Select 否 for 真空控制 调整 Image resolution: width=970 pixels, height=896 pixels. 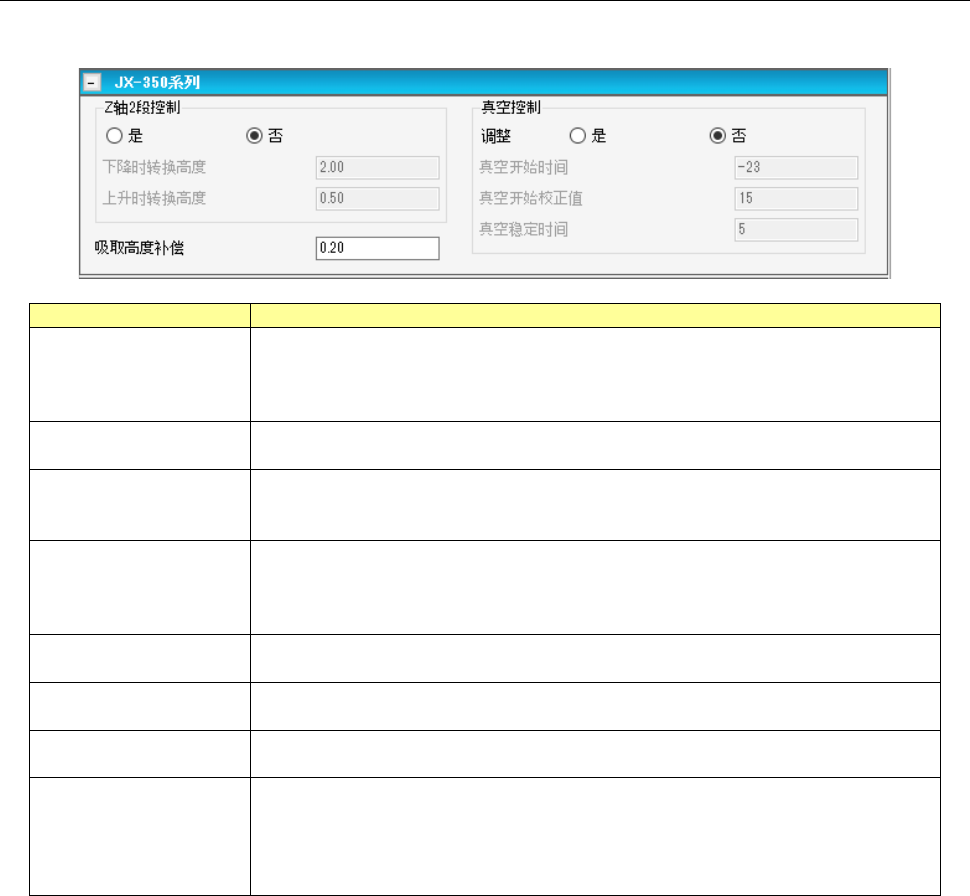[718, 136]
